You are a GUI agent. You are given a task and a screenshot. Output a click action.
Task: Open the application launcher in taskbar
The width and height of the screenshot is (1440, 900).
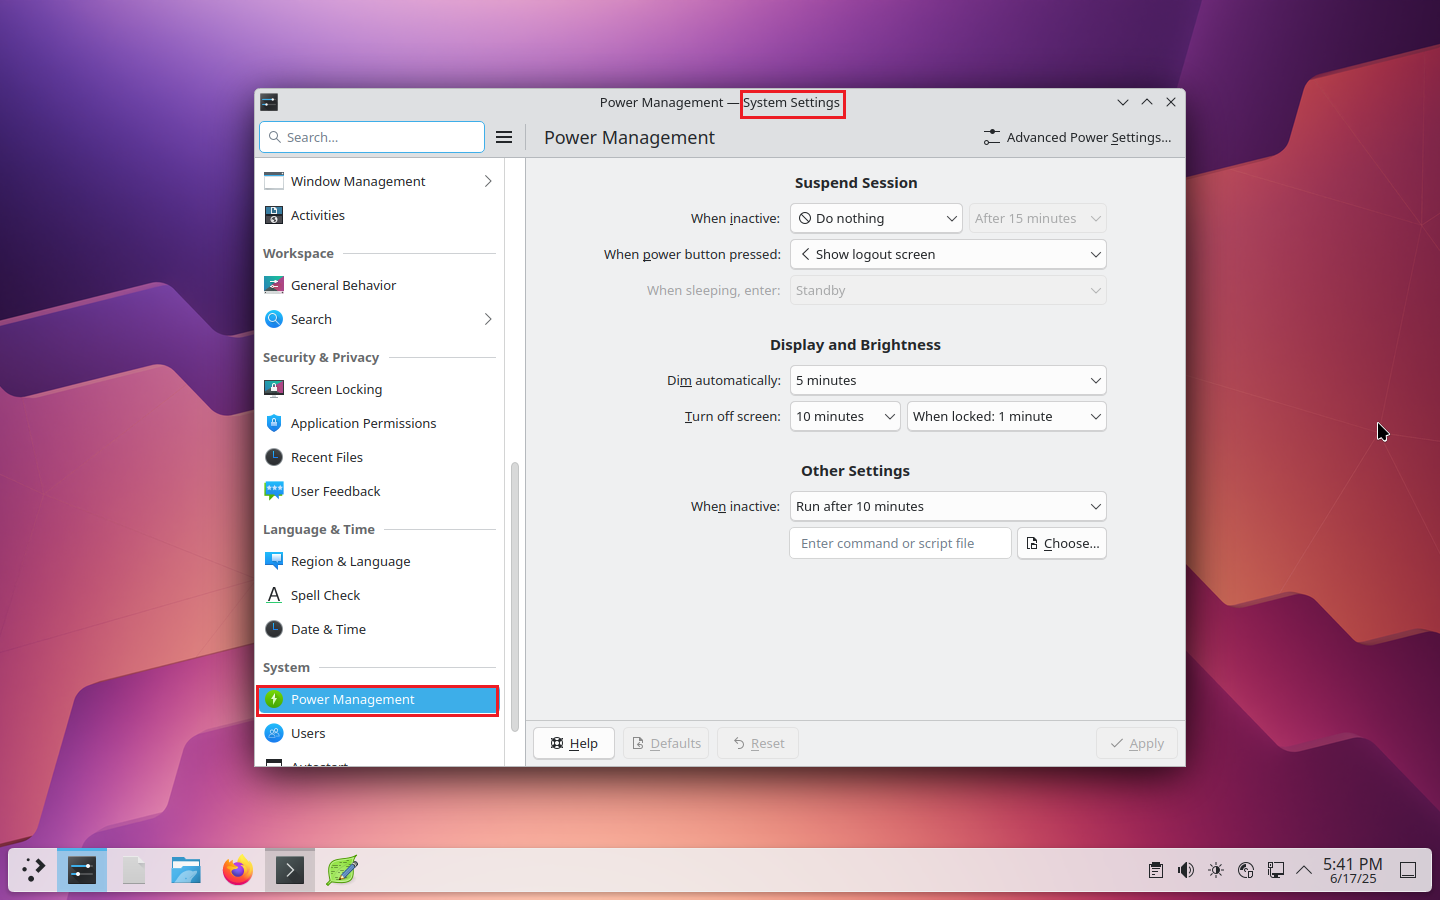34,870
